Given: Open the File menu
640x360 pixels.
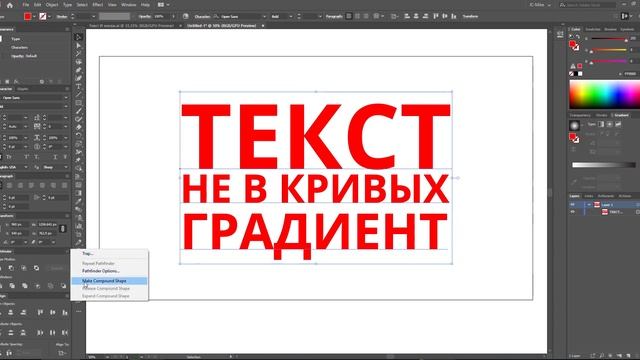Looking at the screenshot, I should click(26, 5).
